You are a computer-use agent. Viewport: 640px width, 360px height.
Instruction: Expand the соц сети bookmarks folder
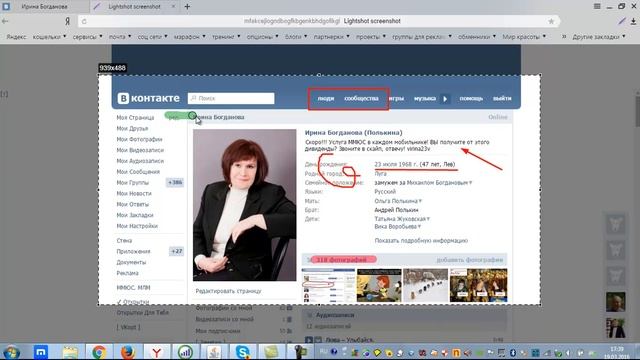coord(152,37)
